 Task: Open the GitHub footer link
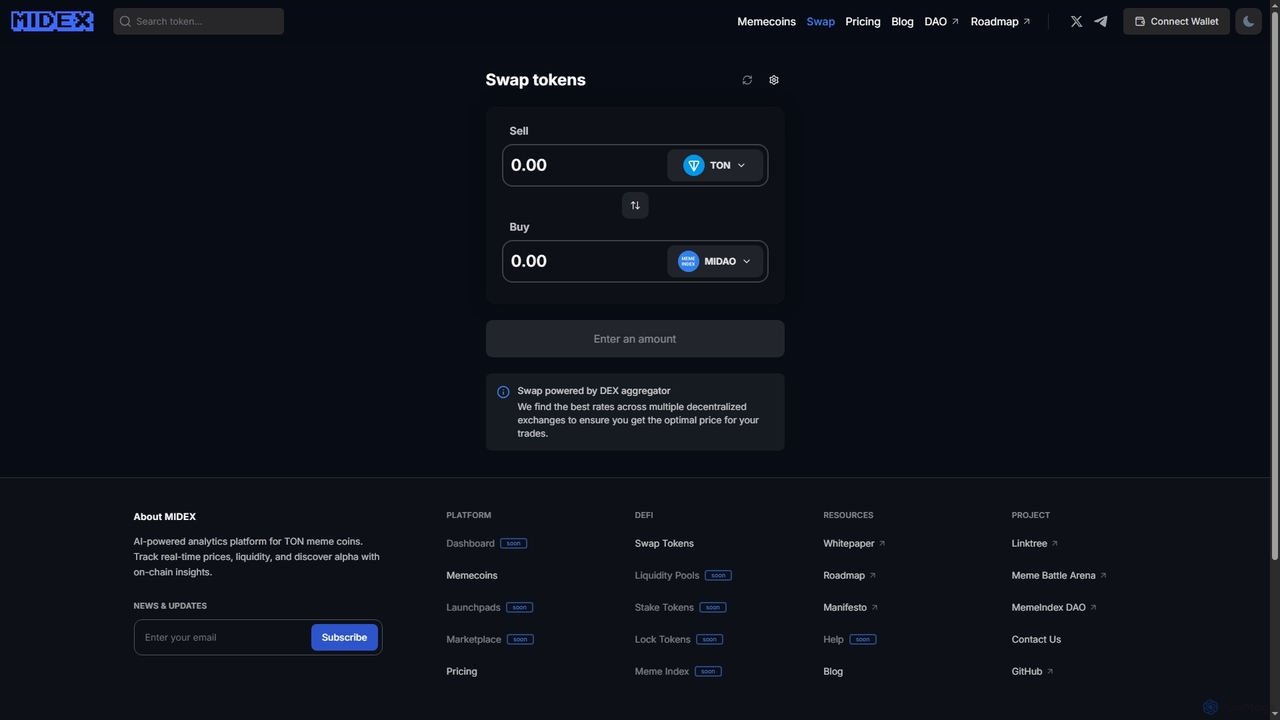1032,671
